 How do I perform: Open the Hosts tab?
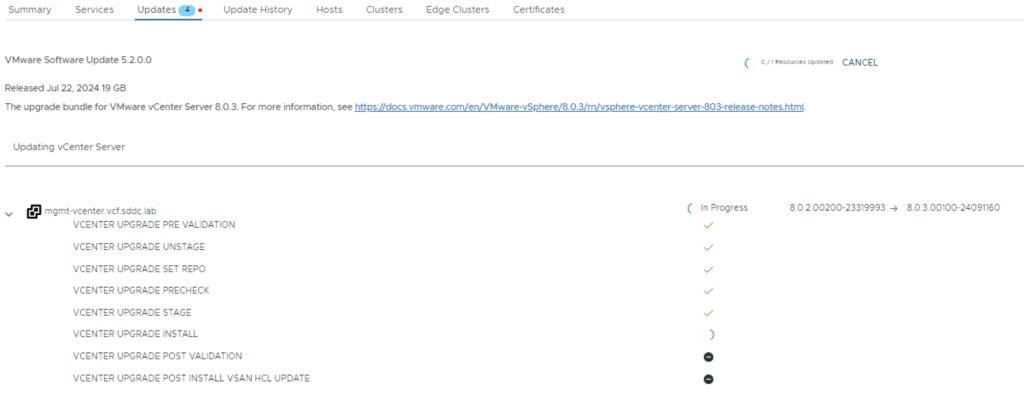328,10
